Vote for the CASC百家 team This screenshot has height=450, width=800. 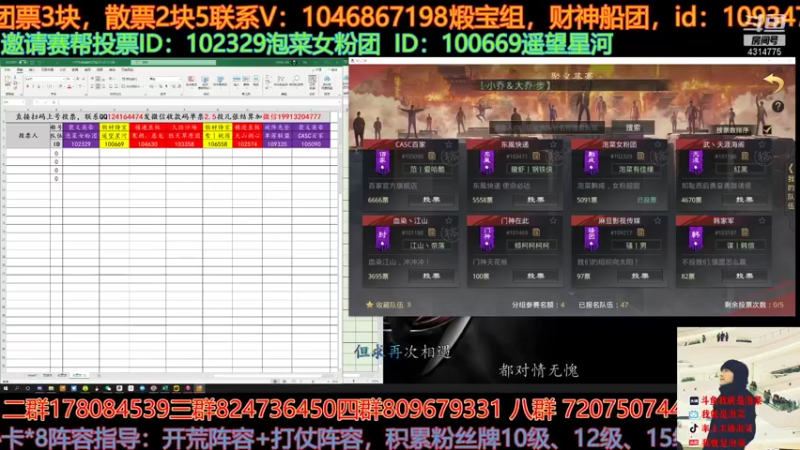(x=431, y=200)
